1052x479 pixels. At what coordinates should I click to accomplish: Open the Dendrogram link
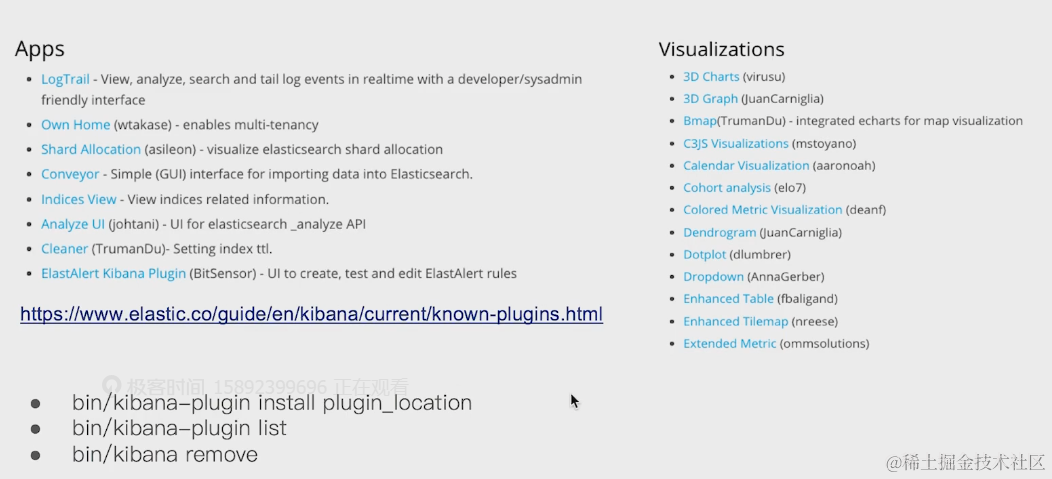[x=719, y=233]
